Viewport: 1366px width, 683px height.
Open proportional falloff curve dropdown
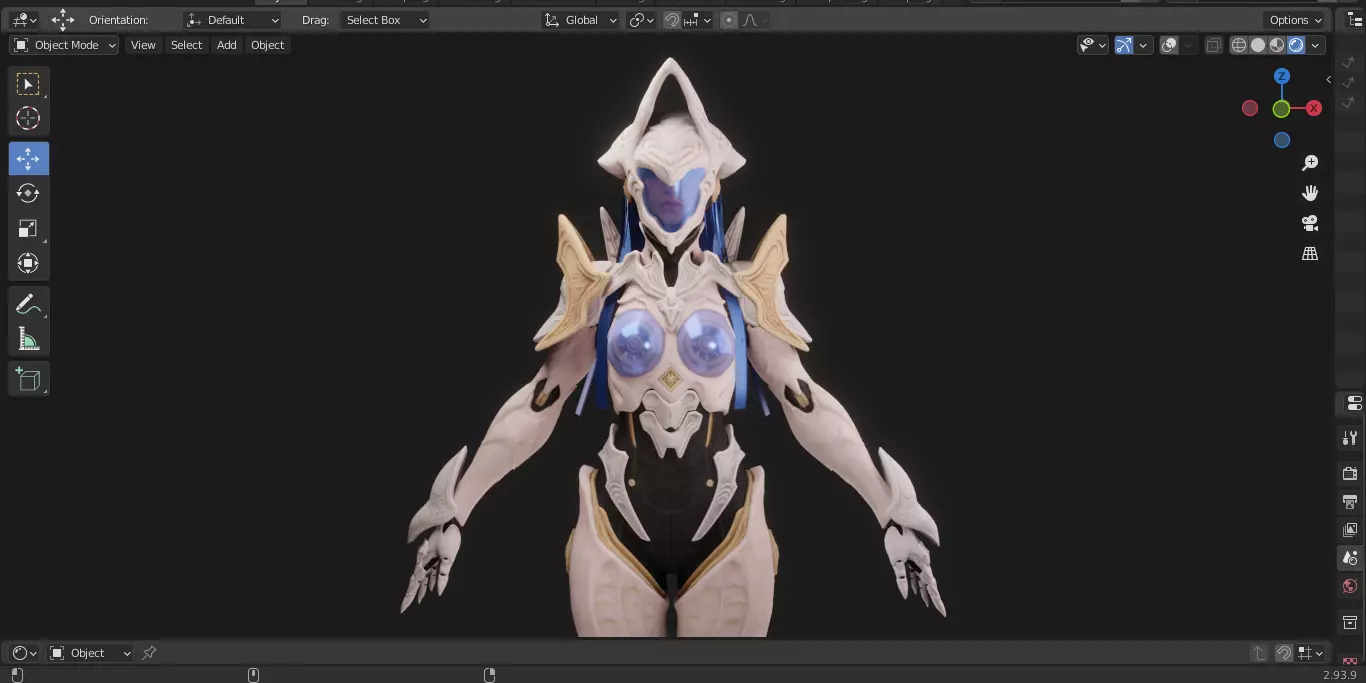point(756,20)
